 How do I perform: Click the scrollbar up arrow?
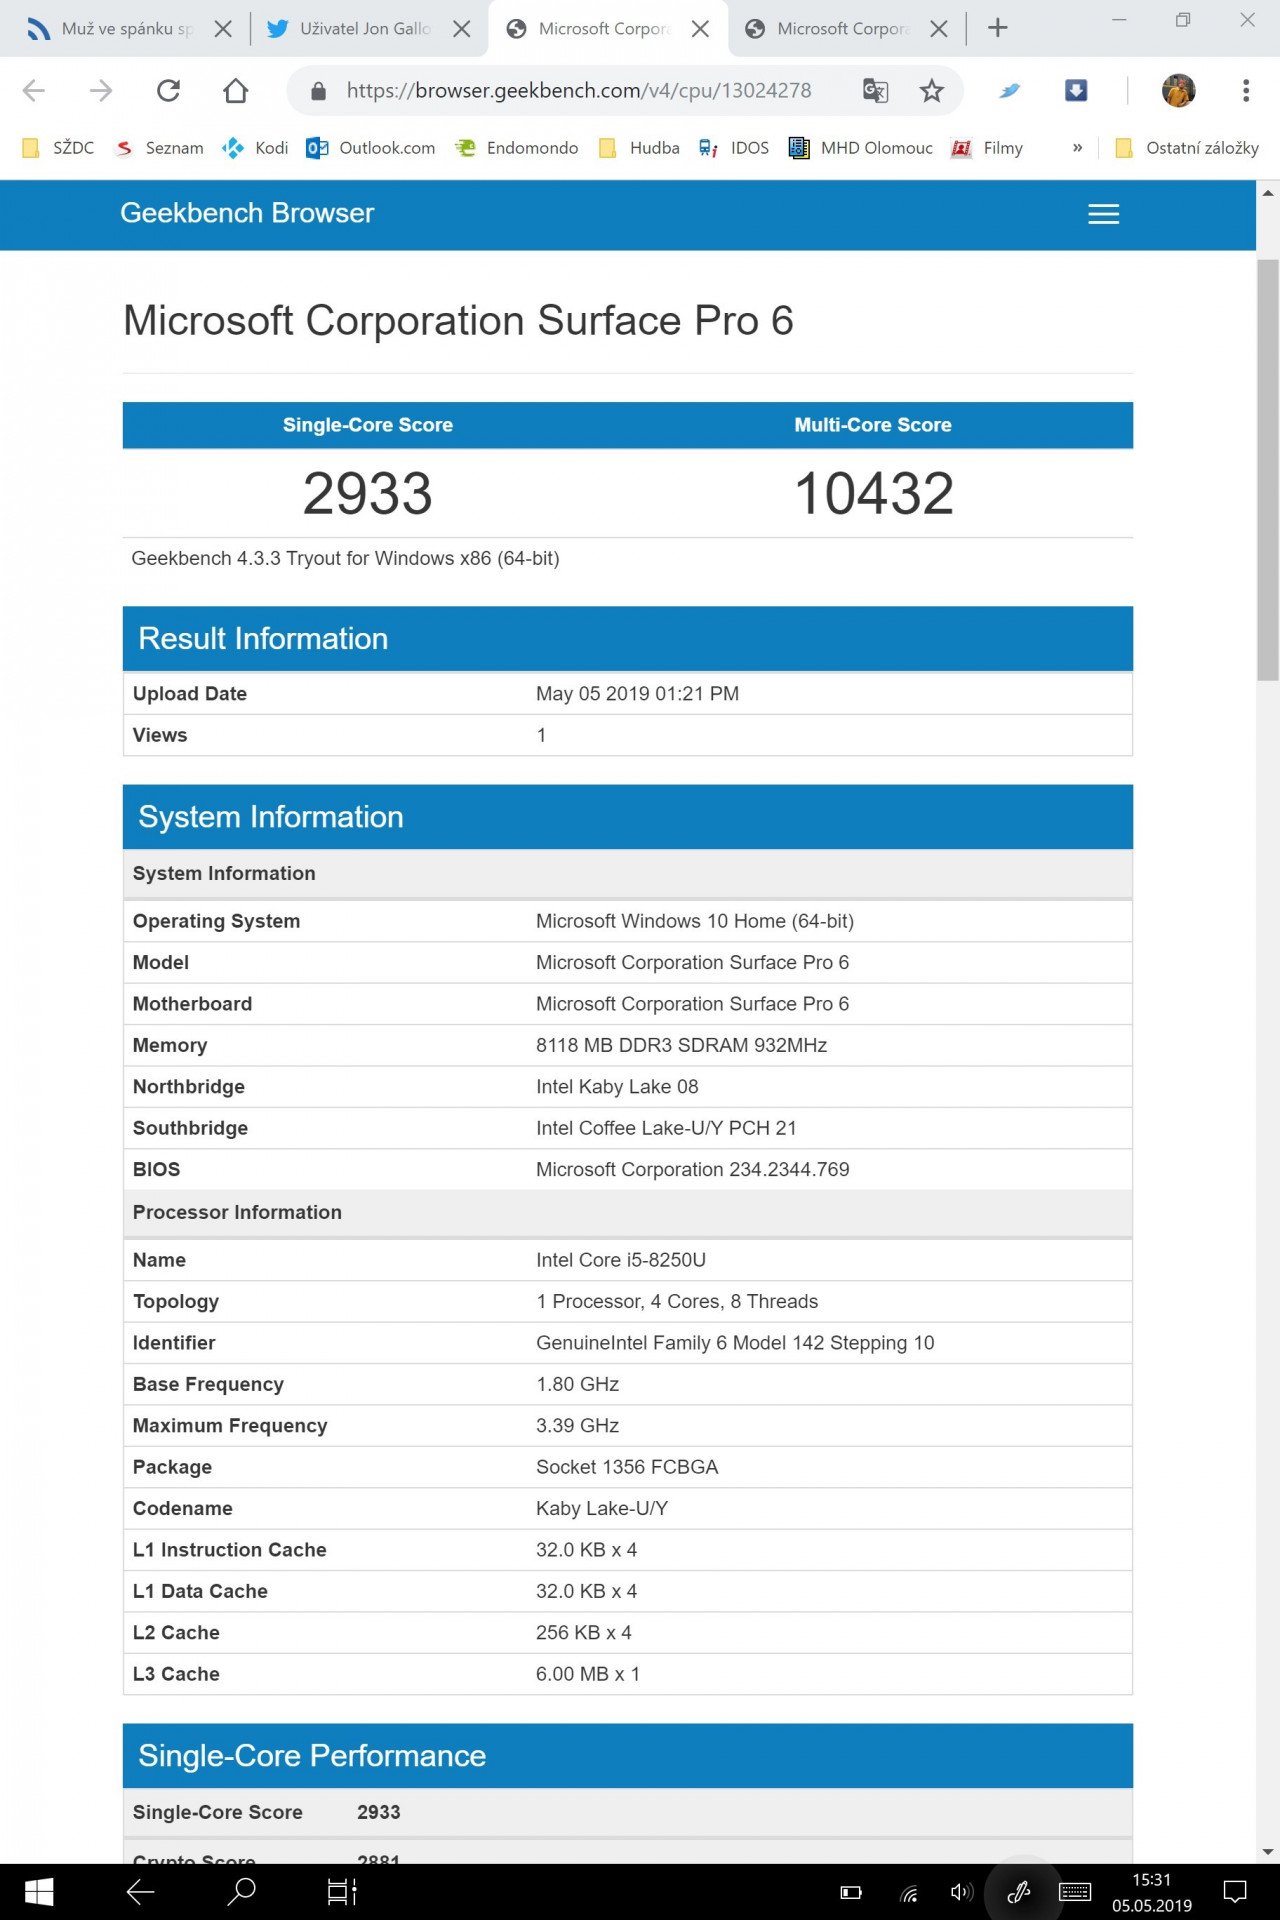pos(1268,193)
